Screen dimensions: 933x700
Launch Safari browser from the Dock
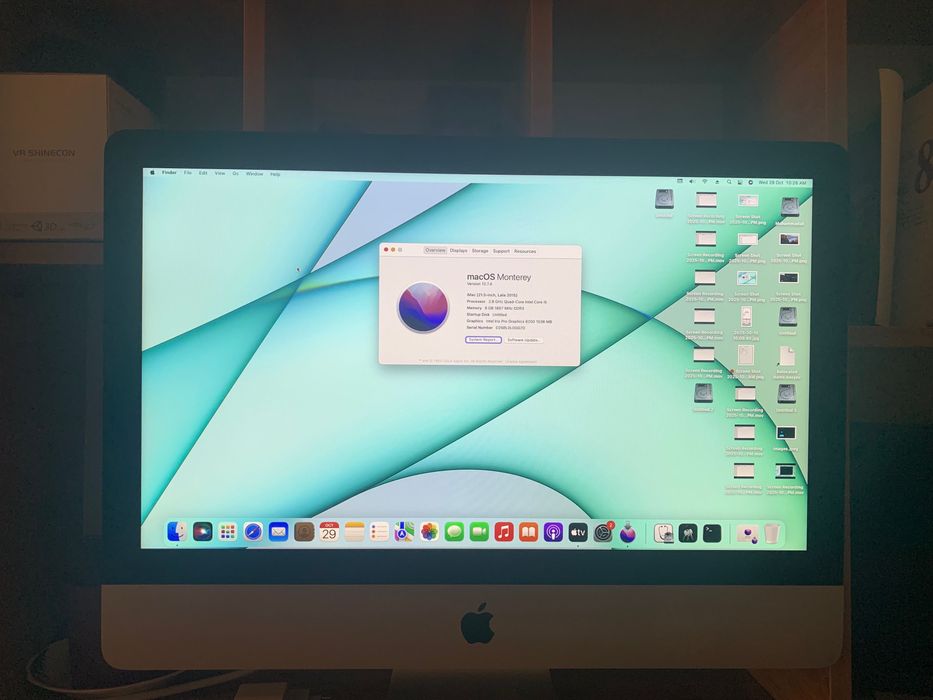pyautogui.click(x=253, y=532)
